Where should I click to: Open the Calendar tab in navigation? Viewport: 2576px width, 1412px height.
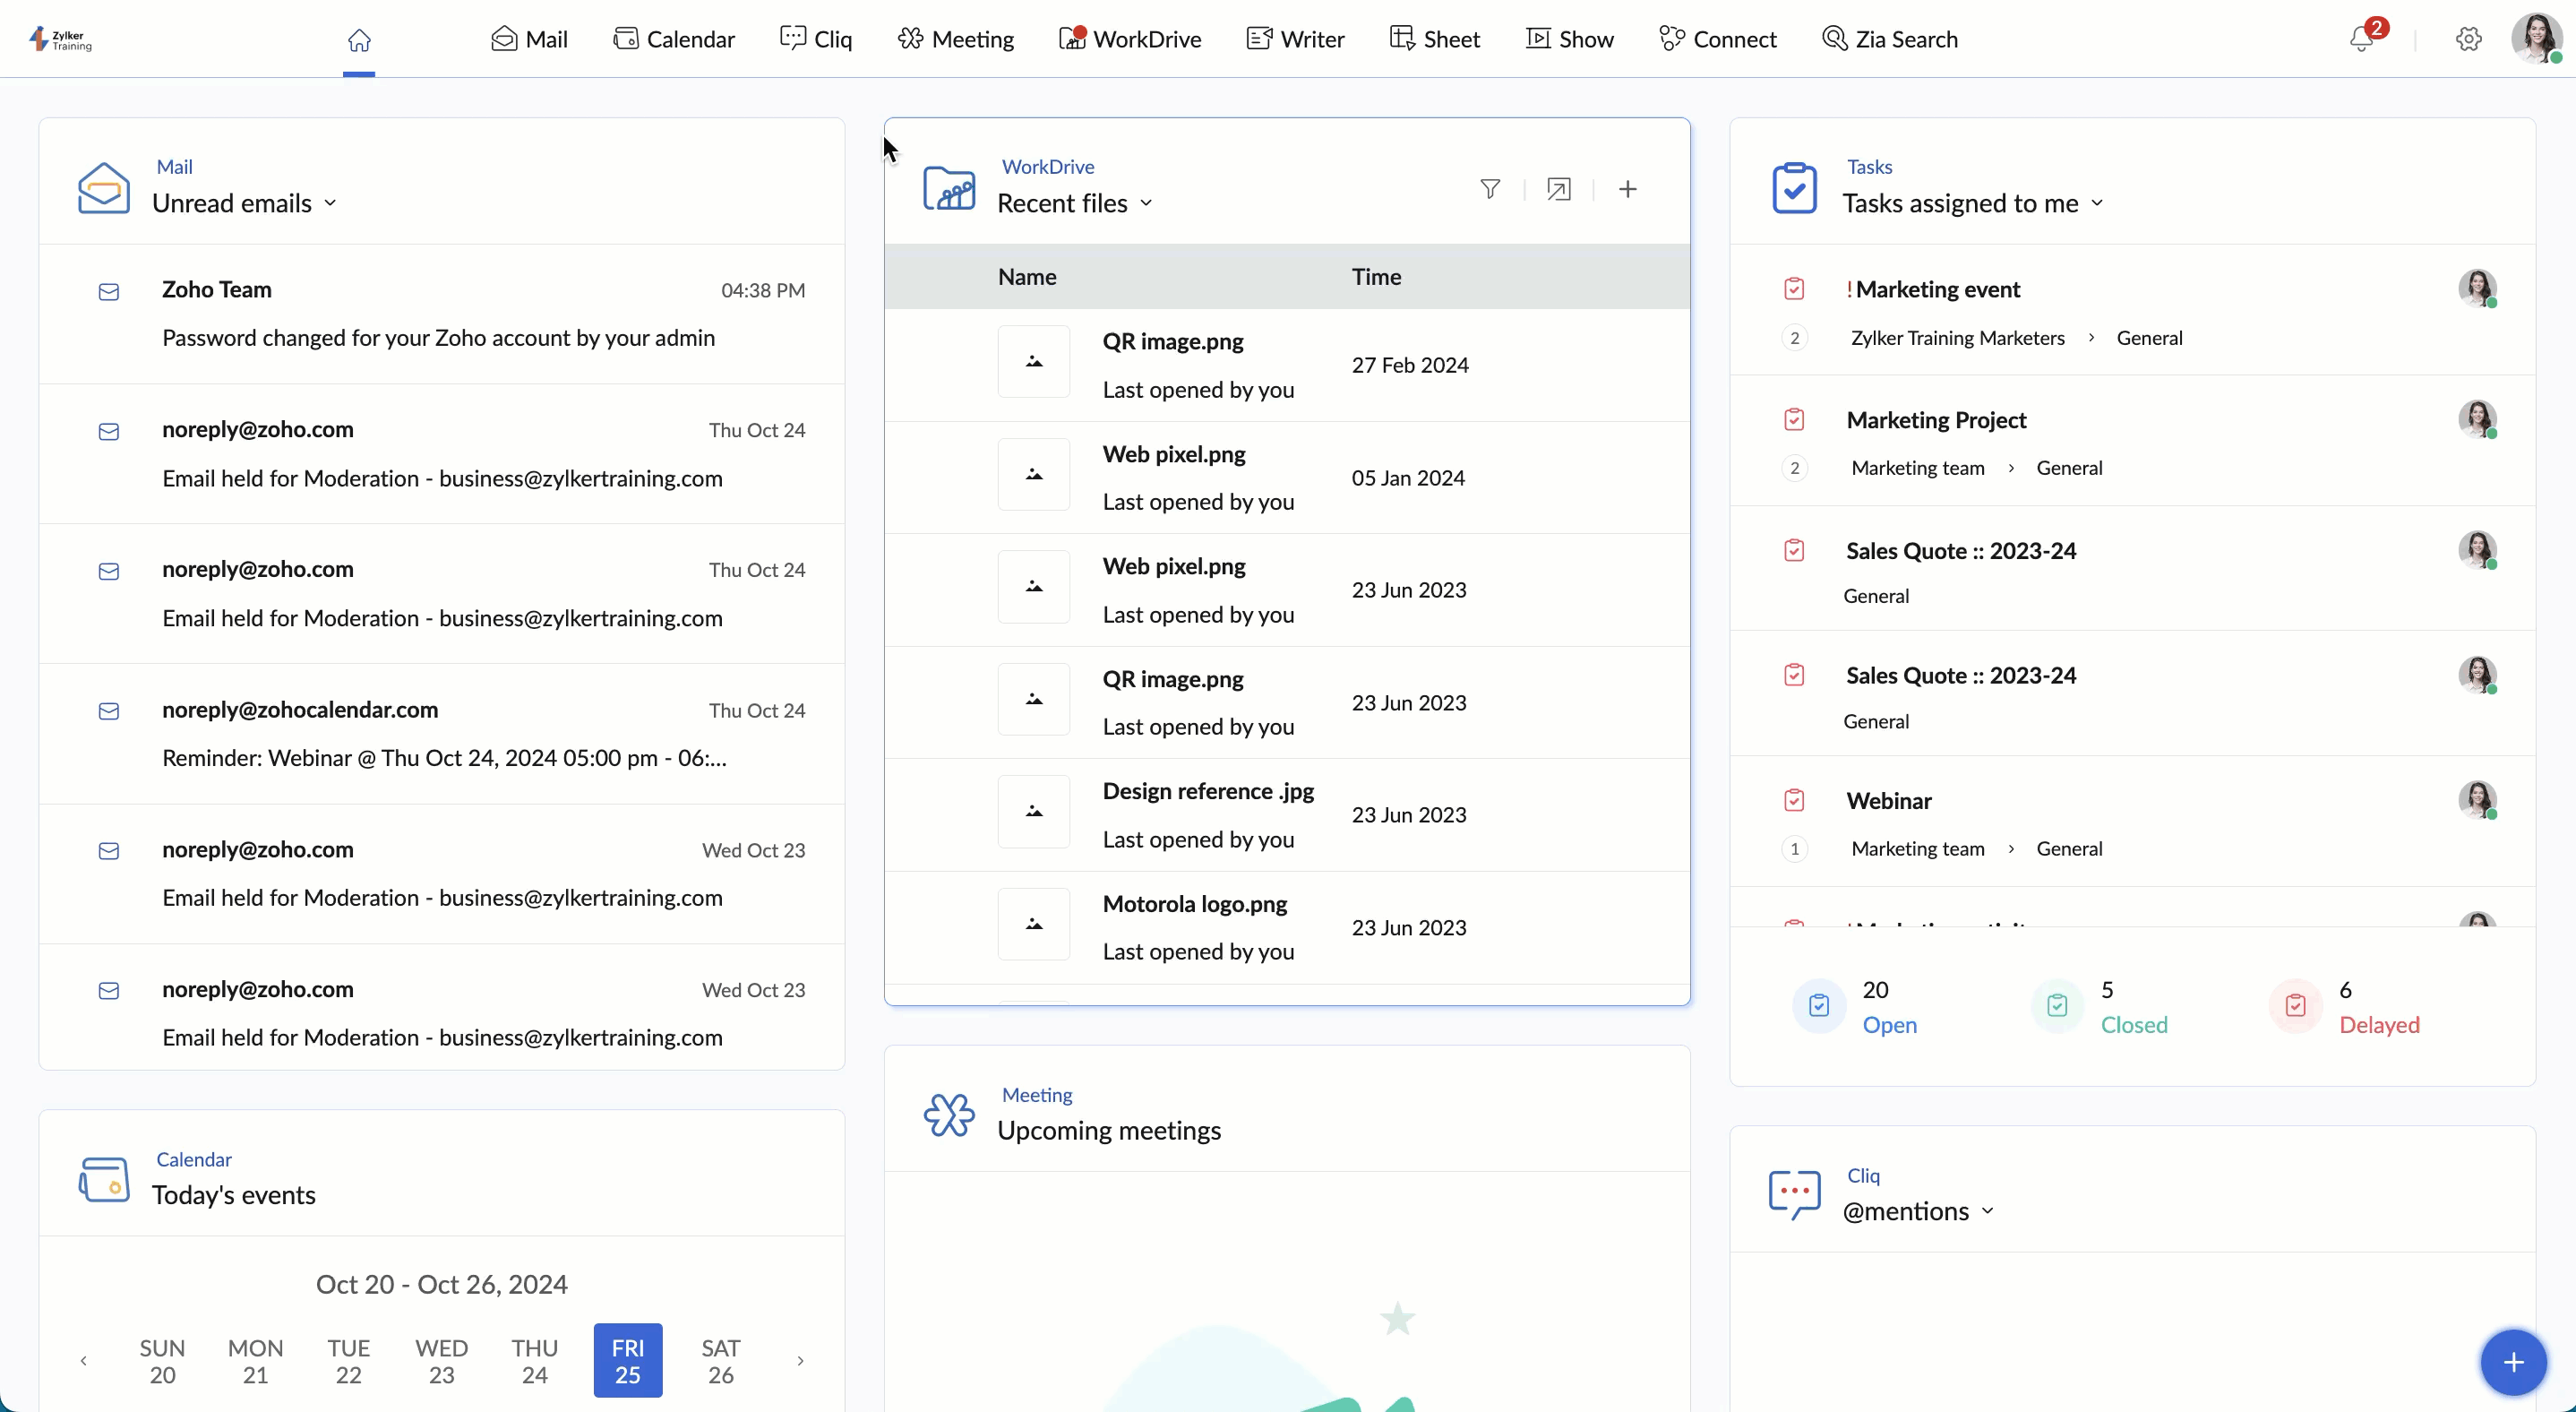click(x=673, y=39)
